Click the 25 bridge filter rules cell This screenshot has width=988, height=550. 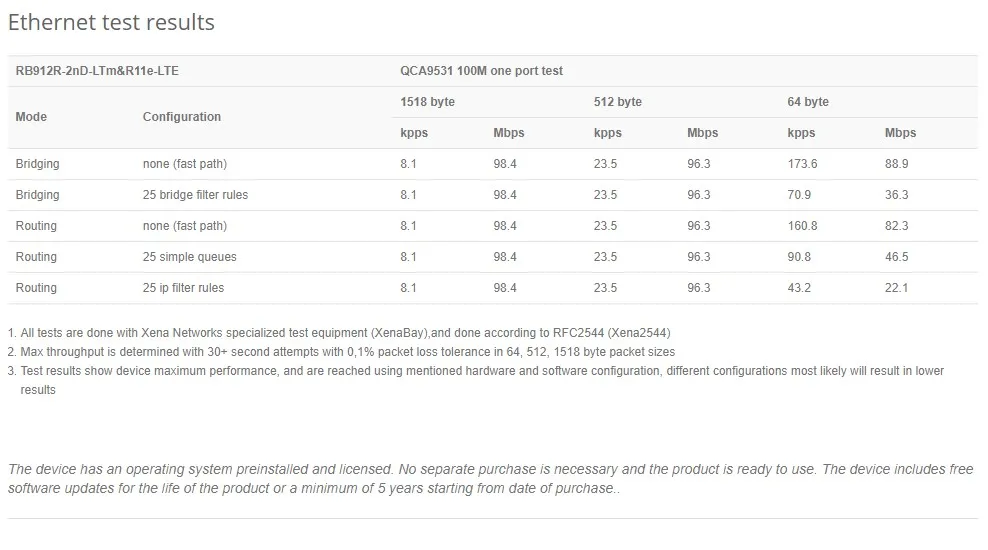pos(195,195)
